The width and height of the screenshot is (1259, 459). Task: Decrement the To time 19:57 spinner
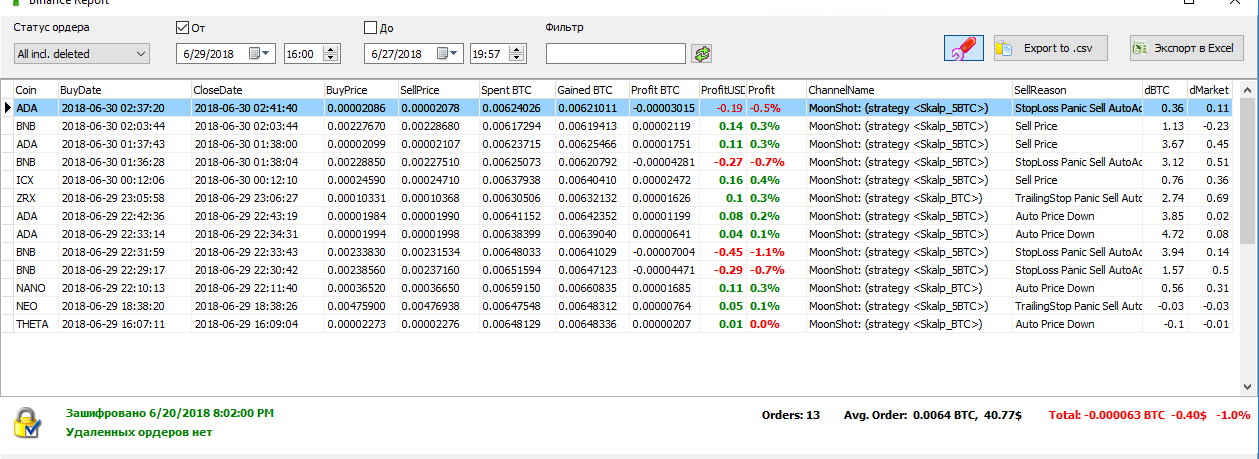click(x=520, y=57)
